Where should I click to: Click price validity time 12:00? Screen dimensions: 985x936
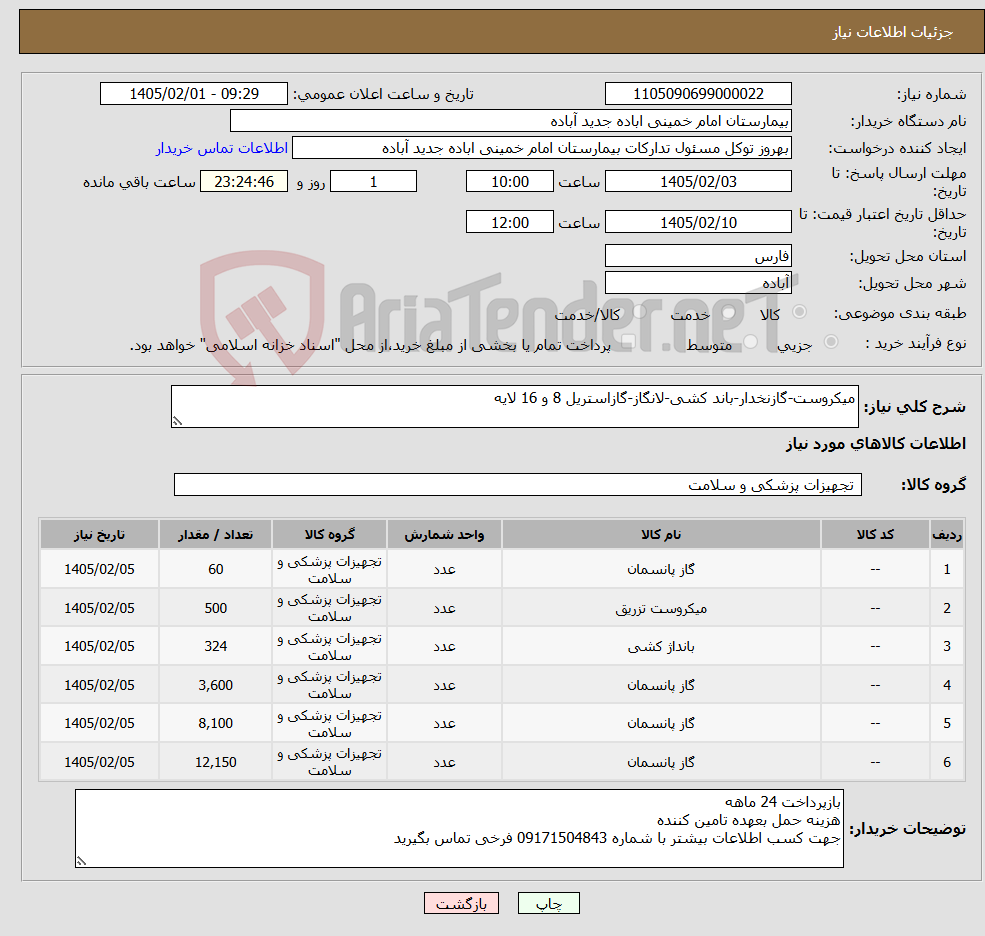click(x=509, y=222)
